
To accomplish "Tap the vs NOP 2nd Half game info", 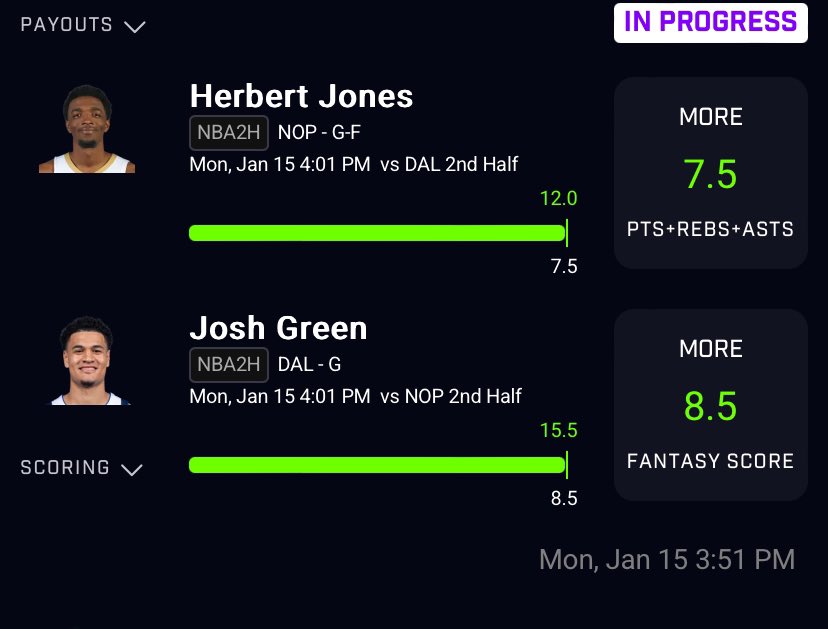I will (x=451, y=396).
